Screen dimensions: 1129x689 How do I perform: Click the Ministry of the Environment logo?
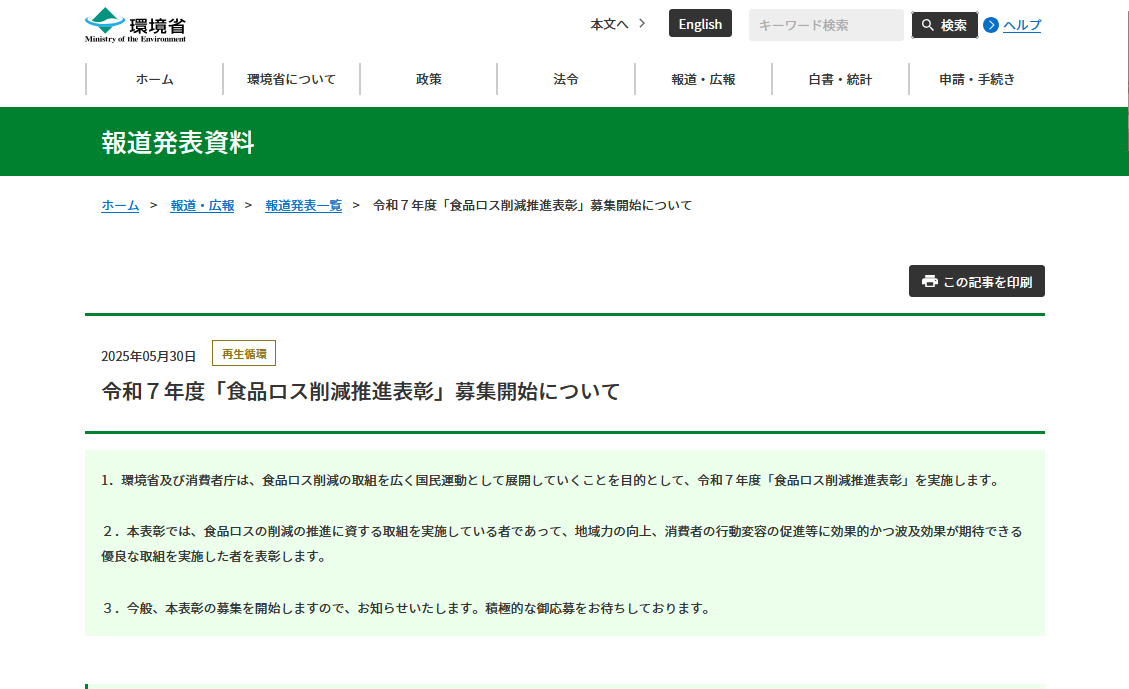[135, 25]
